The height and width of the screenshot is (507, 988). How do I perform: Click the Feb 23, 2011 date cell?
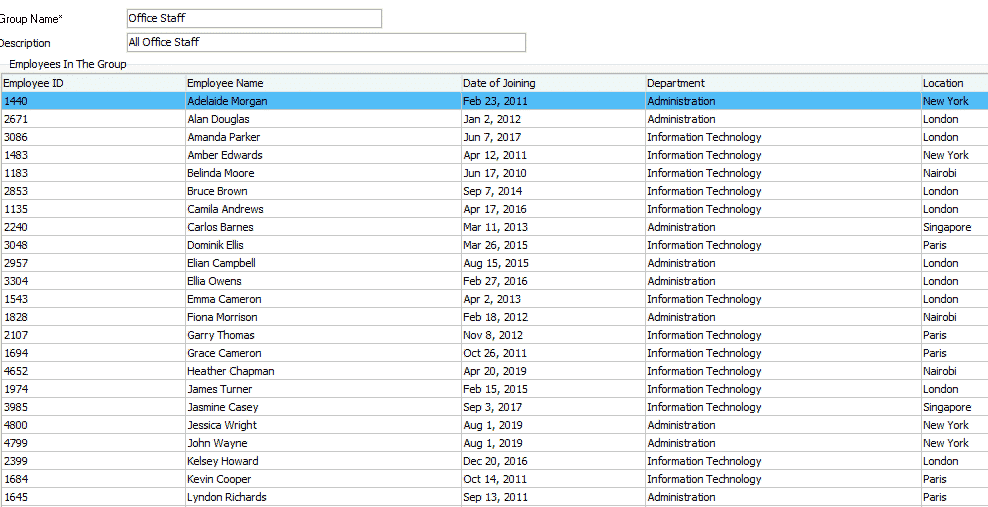click(x=553, y=101)
